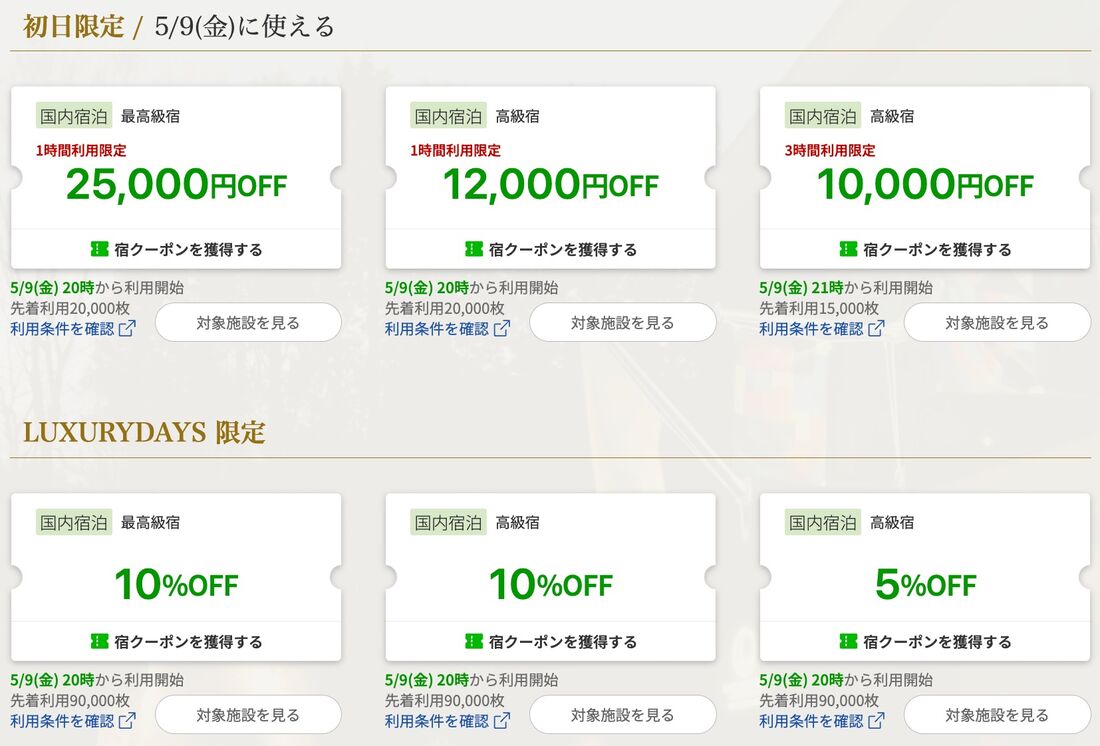Click the 先着利用15,000枚 text
The width and height of the screenshot is (1100, 746).
point(819,308)
